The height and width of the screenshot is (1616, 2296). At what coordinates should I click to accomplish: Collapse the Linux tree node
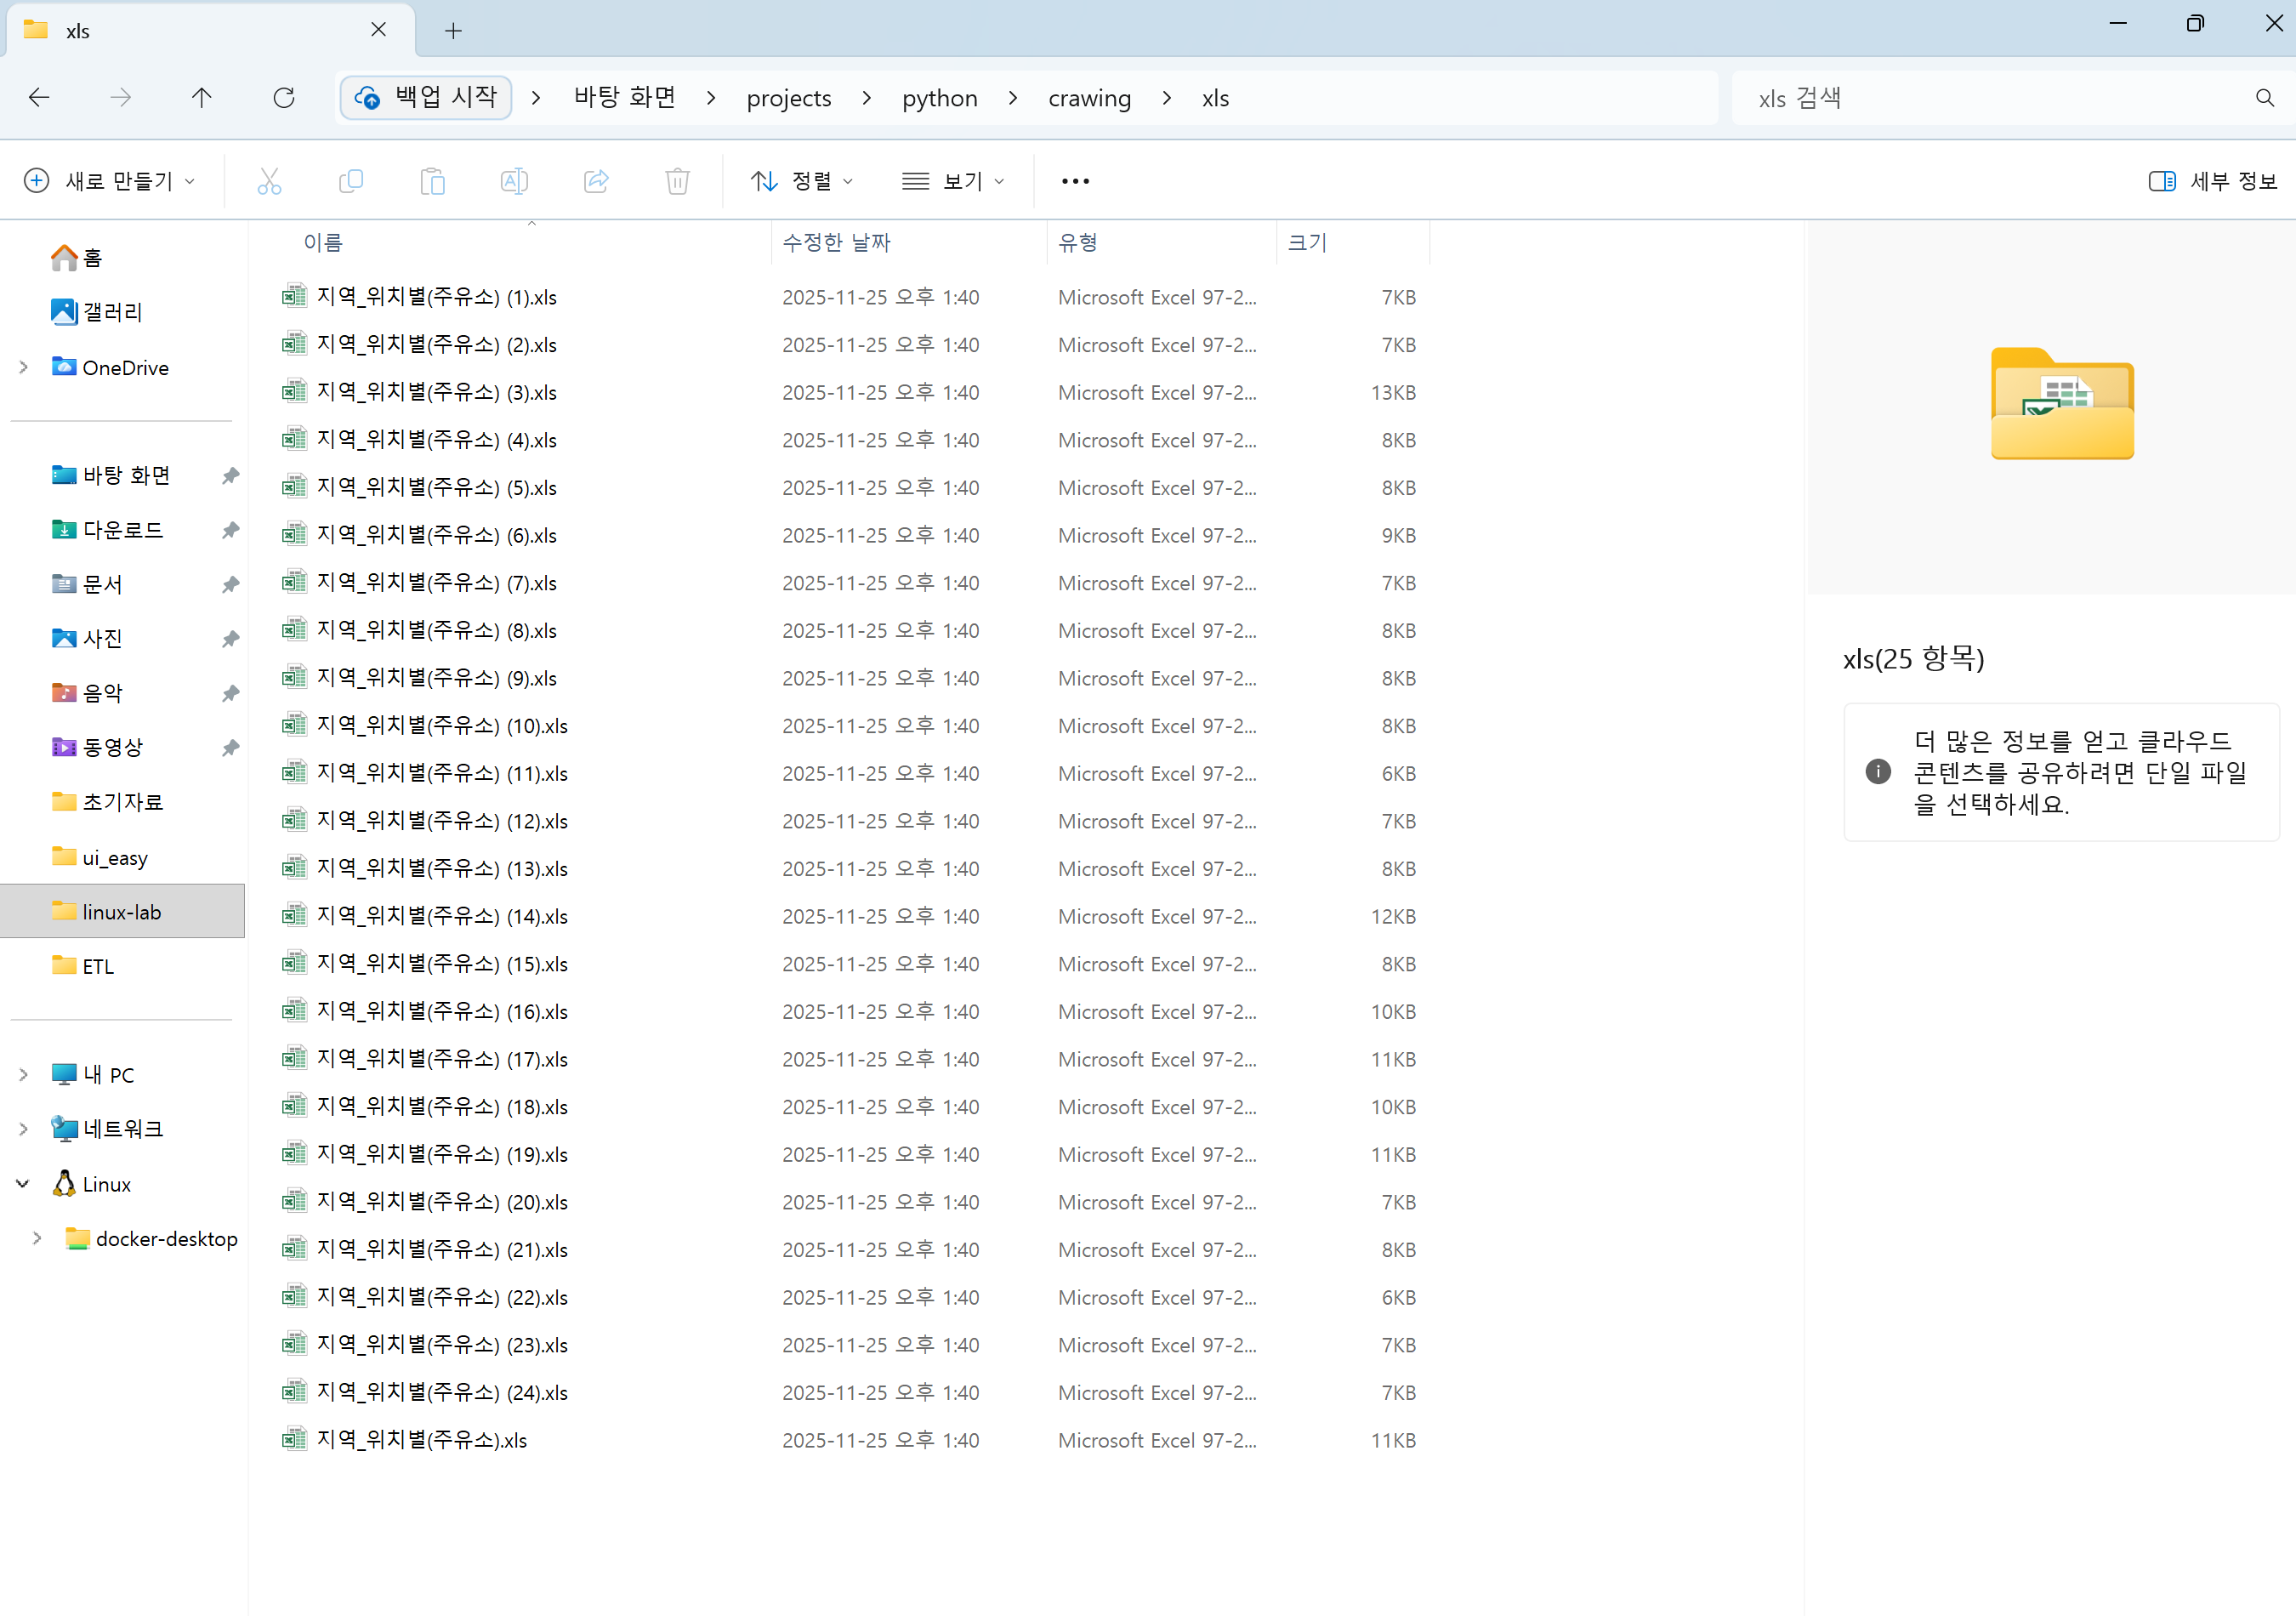(23, 1184)
